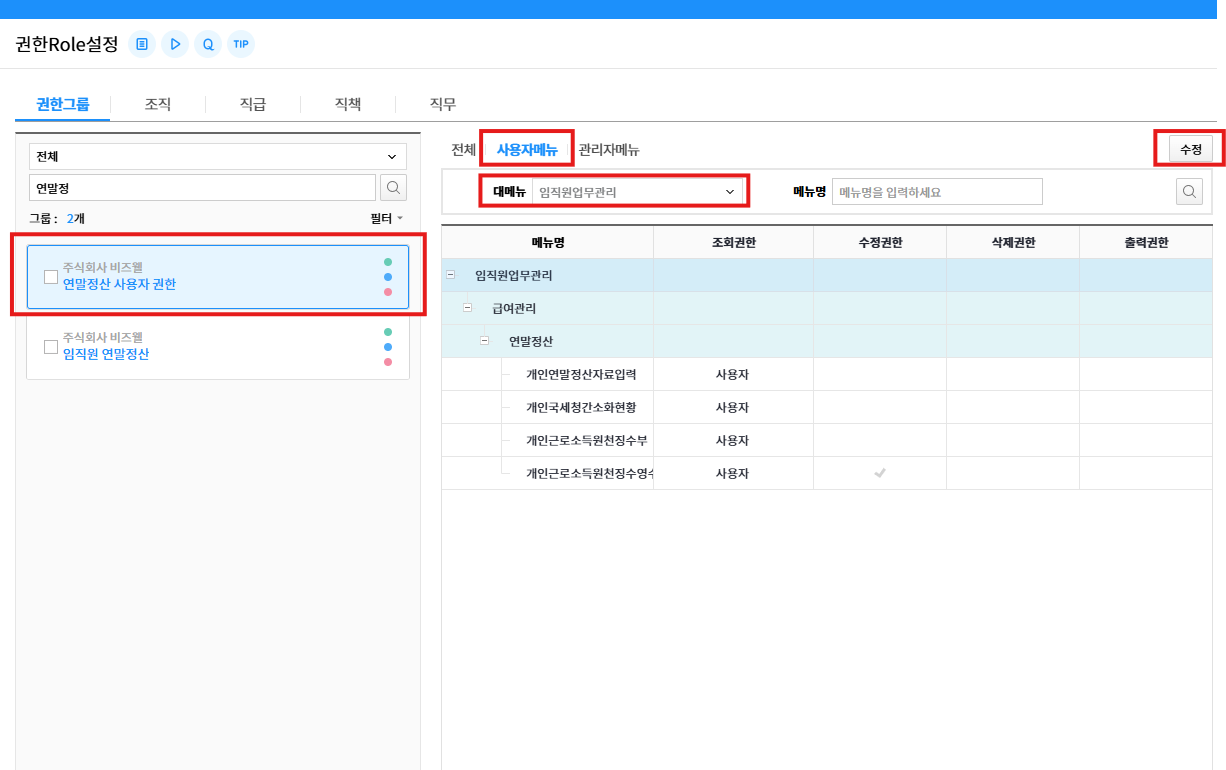This screenshot has width=1226, height=770.
Task: Click the 메뉴명 search magnifier icon
Action: coord(1189,192)
